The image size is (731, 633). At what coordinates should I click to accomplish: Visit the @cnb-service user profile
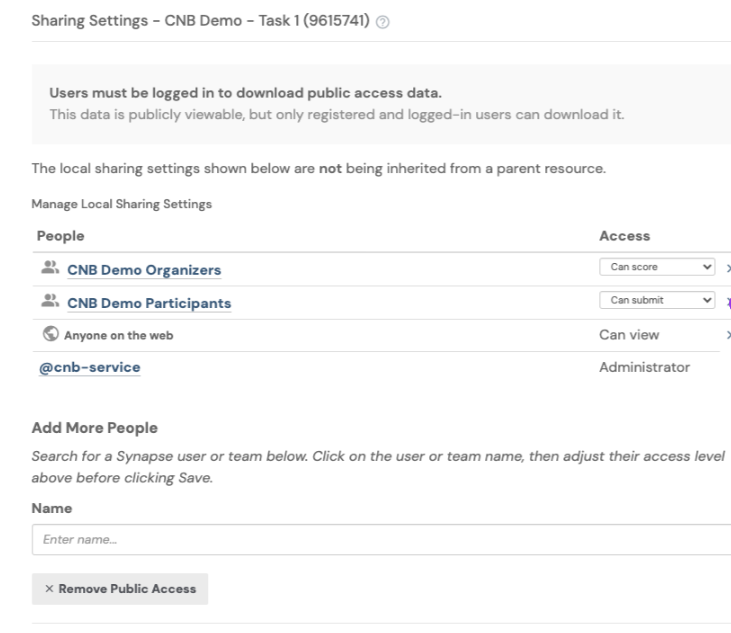(x=88, y=367)
